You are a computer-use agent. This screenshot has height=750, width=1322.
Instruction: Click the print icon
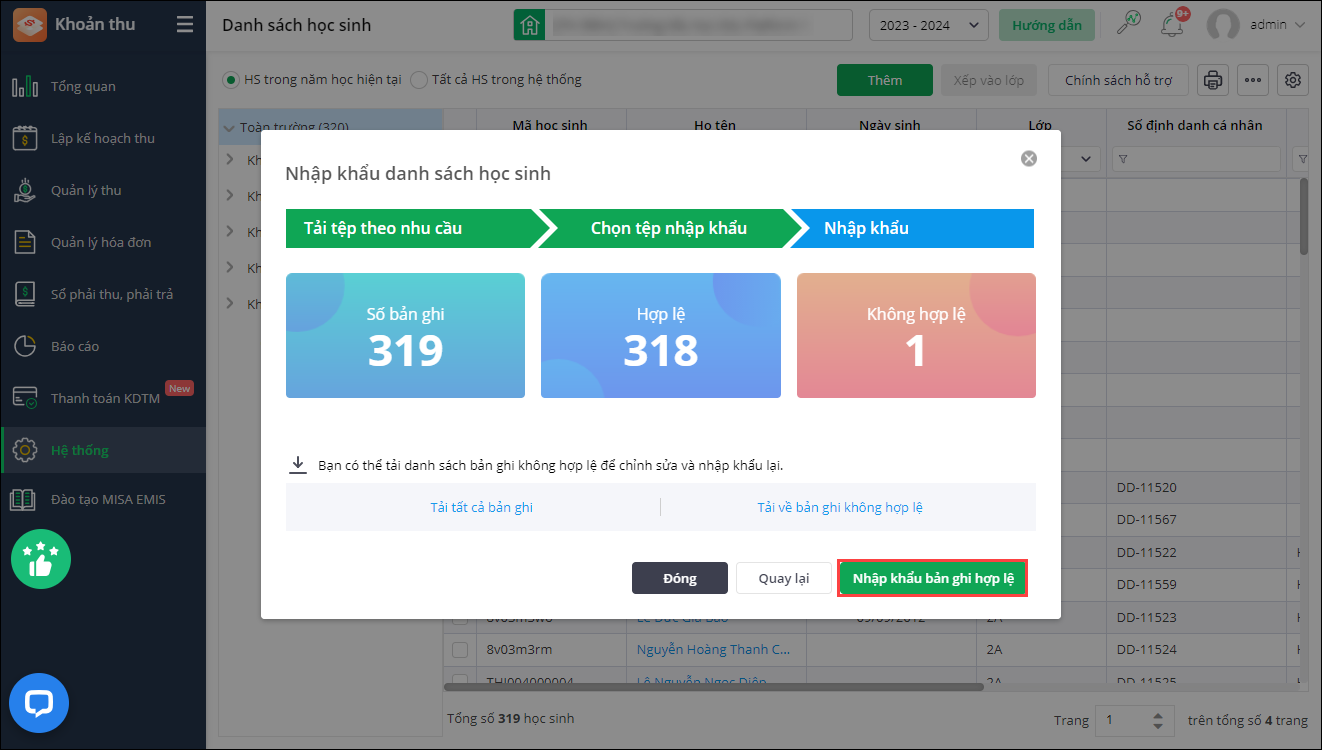click(x=1212, y=80)
